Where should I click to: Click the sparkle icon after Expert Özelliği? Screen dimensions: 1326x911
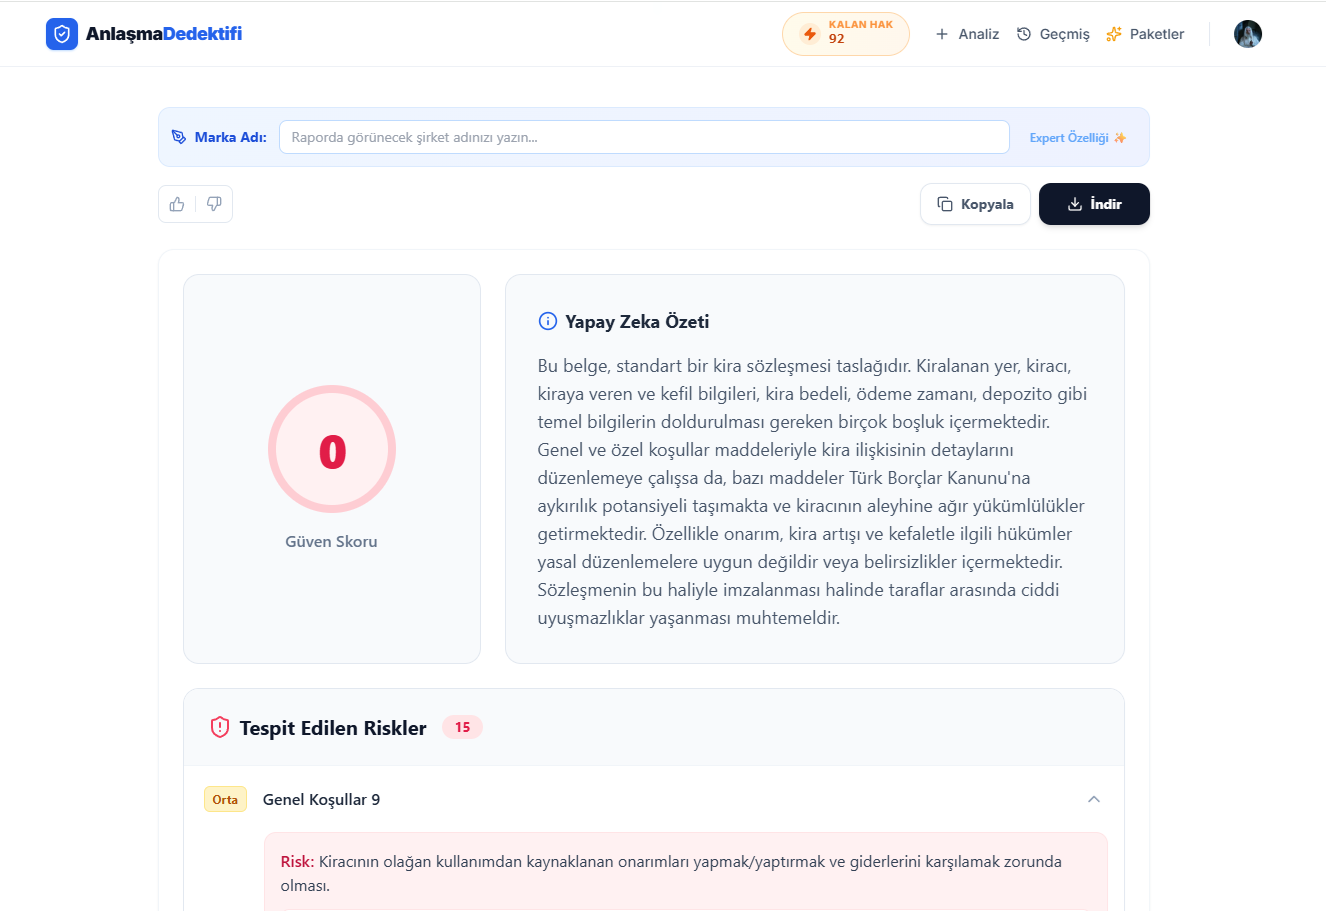[x=1121, y=137]
